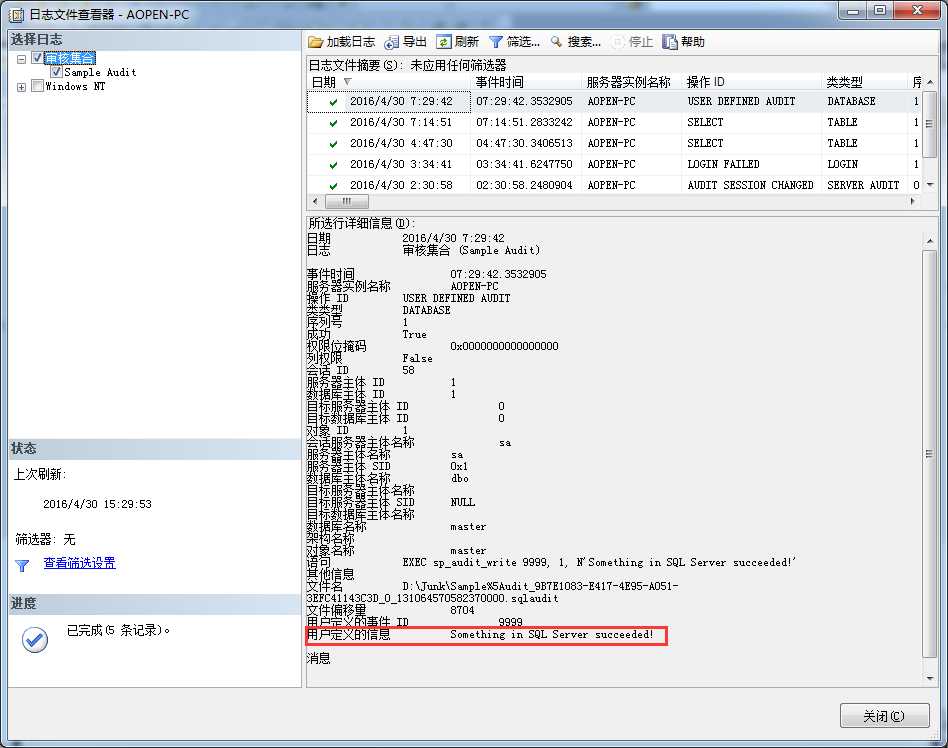Uncheck the Sample Audit checkbox
Screen dimensions: 948x748
pos(56,72)
